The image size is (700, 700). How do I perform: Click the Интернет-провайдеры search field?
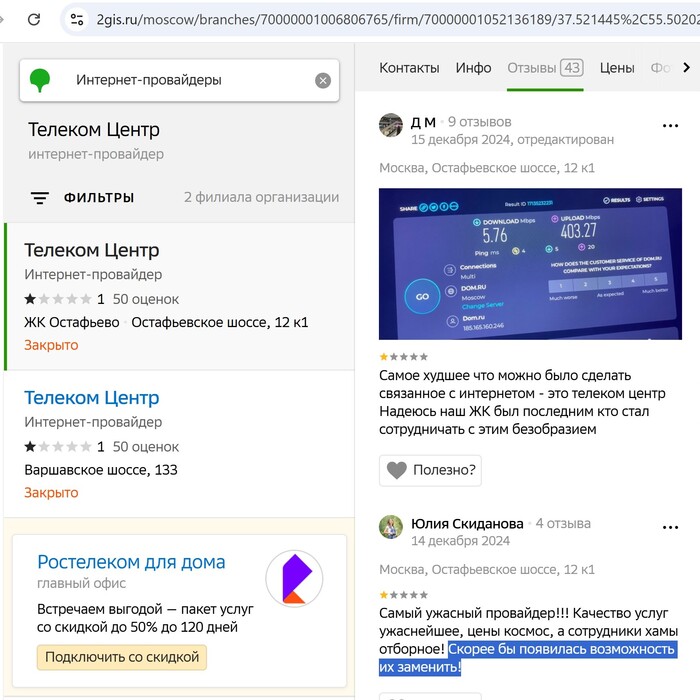pos(179,80)
